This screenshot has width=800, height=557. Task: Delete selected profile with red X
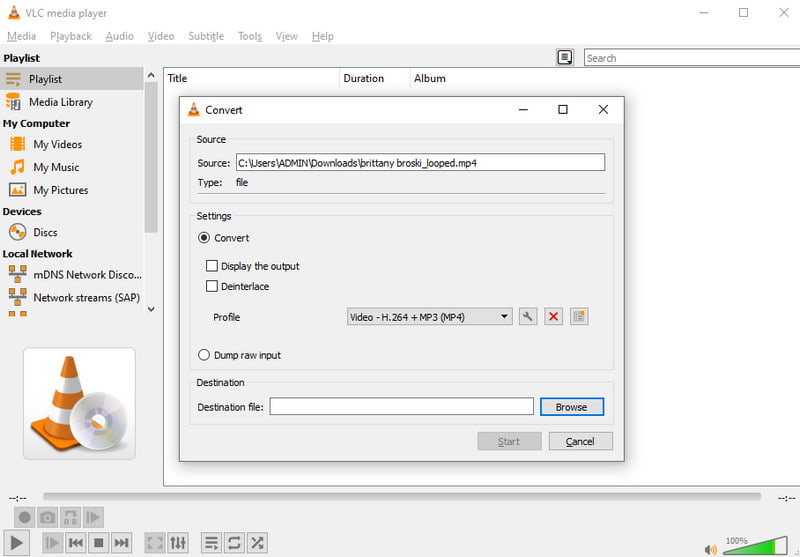point(553,317)
